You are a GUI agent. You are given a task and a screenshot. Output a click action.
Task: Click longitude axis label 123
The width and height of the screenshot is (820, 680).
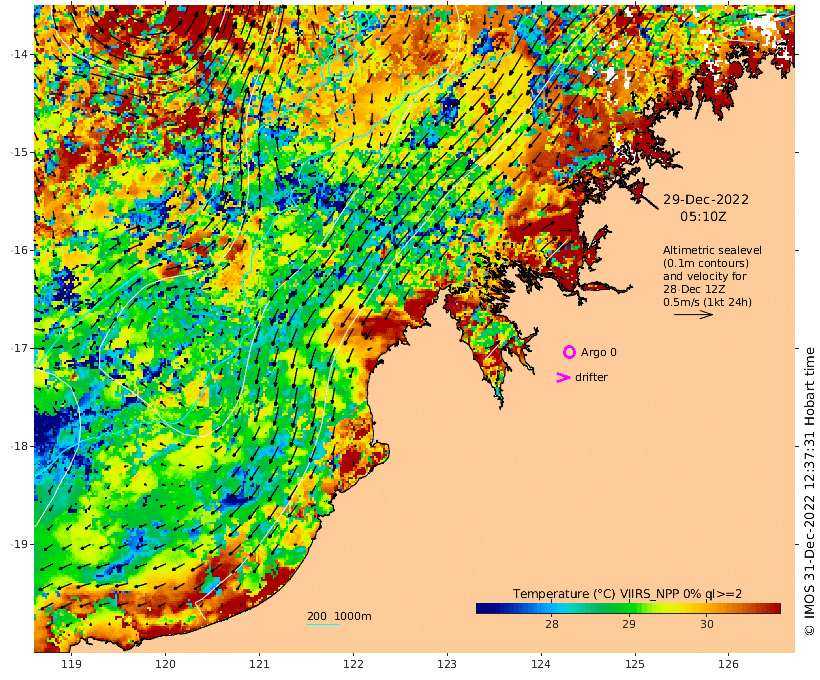447,664
